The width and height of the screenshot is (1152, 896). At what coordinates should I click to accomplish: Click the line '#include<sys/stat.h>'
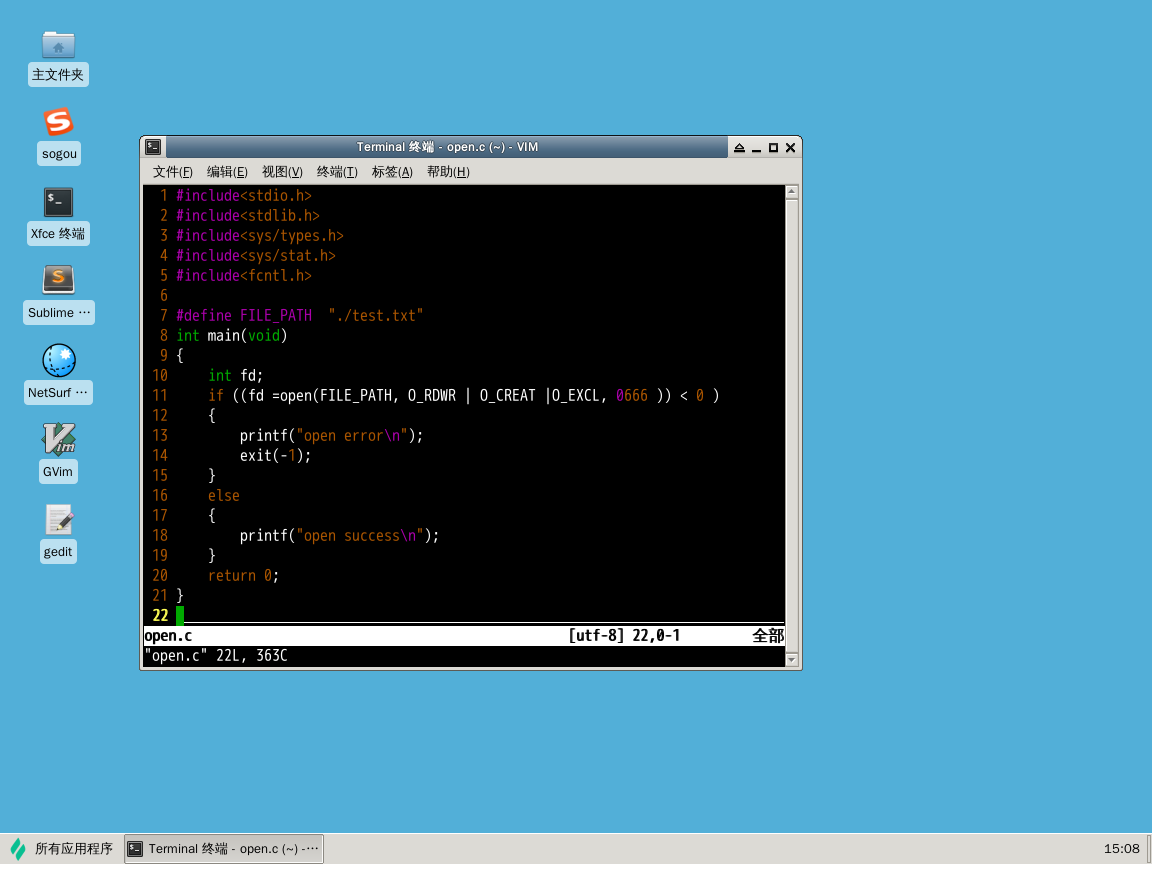(256, 256)
